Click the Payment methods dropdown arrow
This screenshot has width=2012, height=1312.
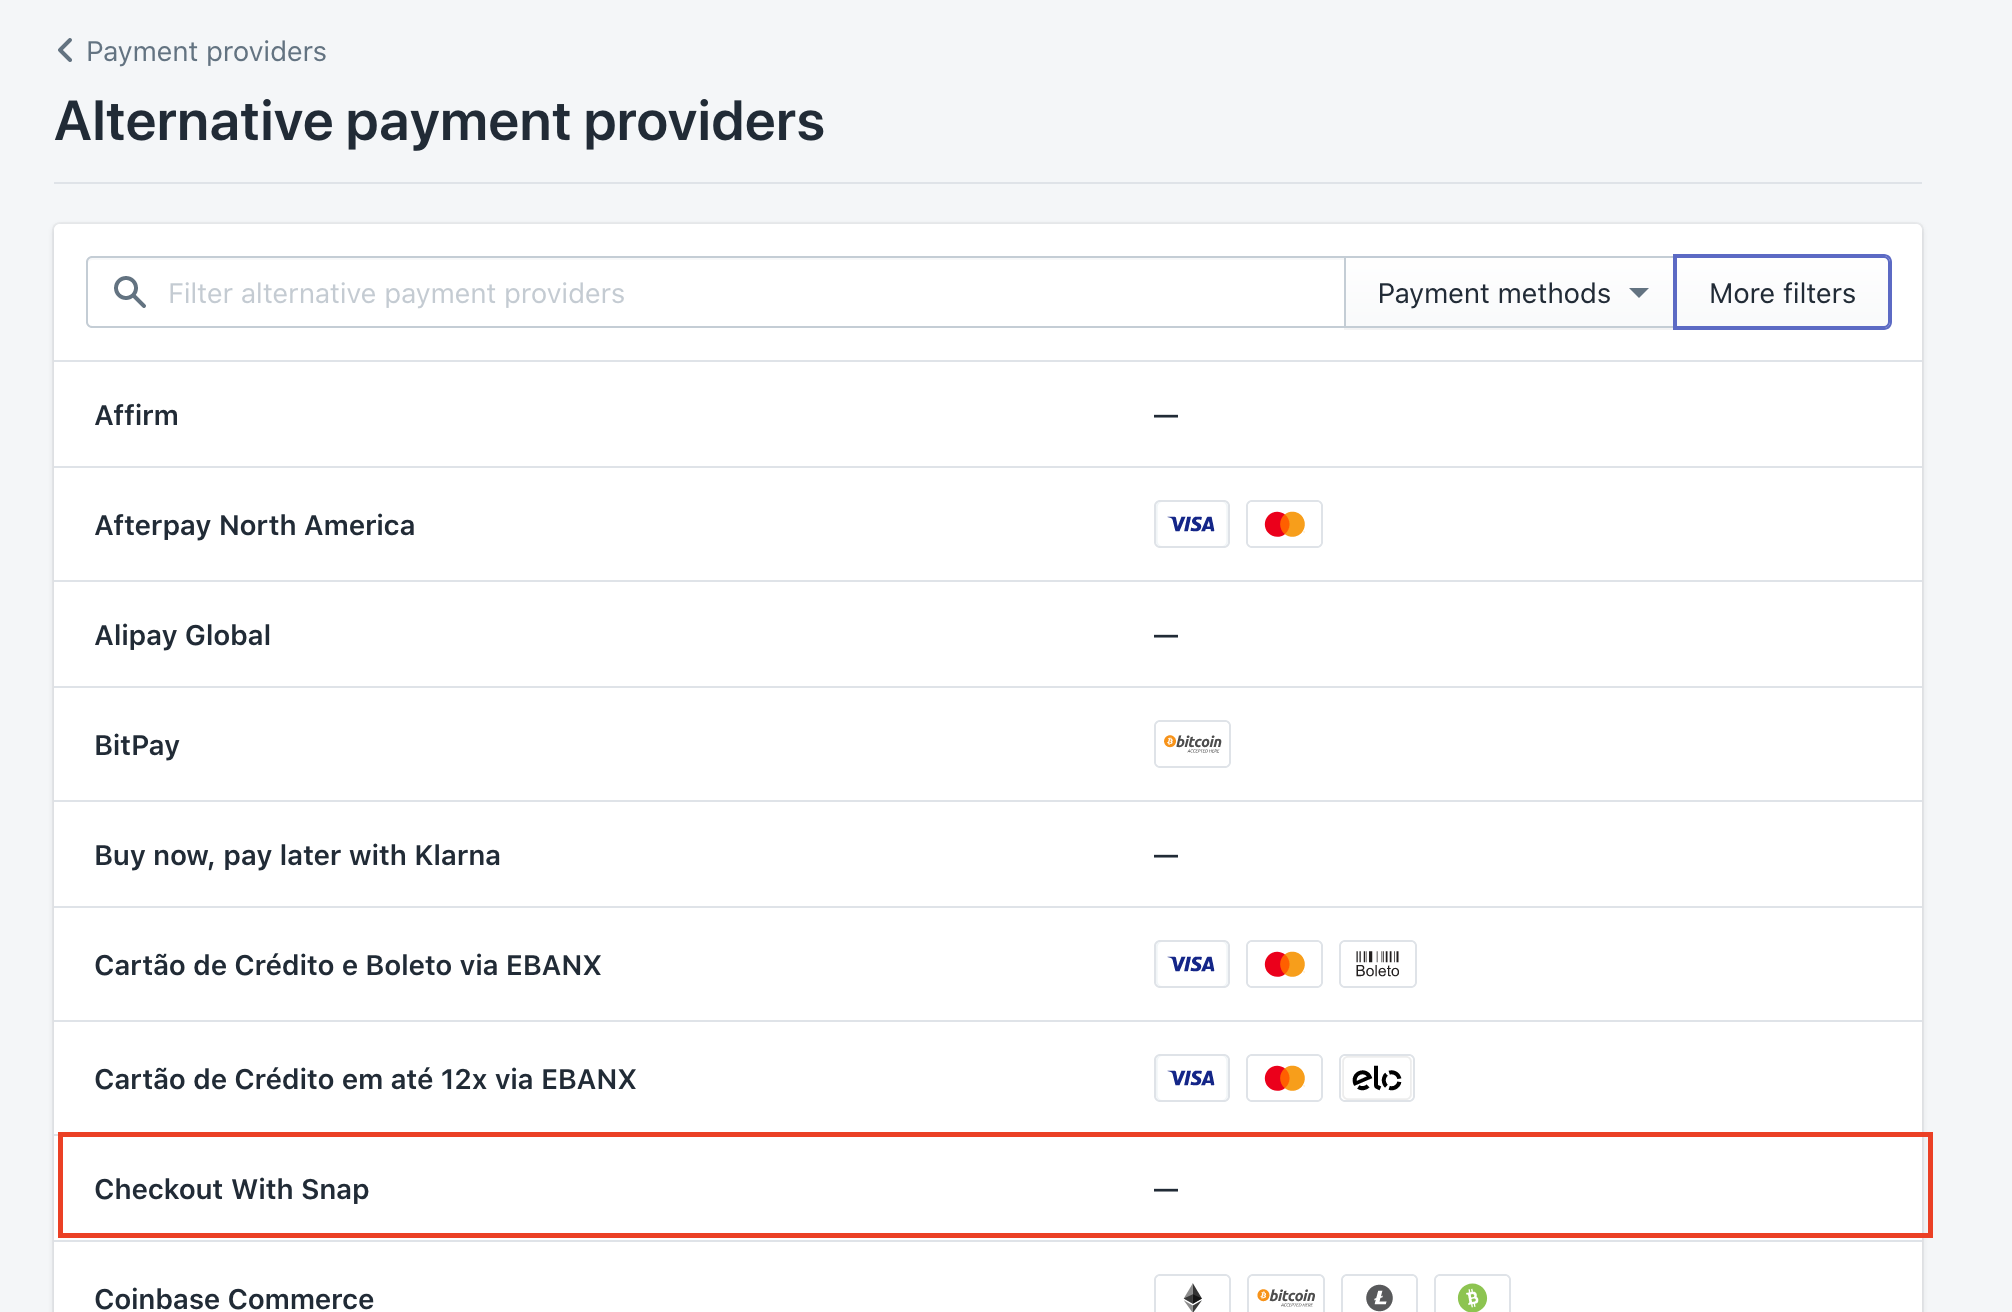click(1639, 293)
